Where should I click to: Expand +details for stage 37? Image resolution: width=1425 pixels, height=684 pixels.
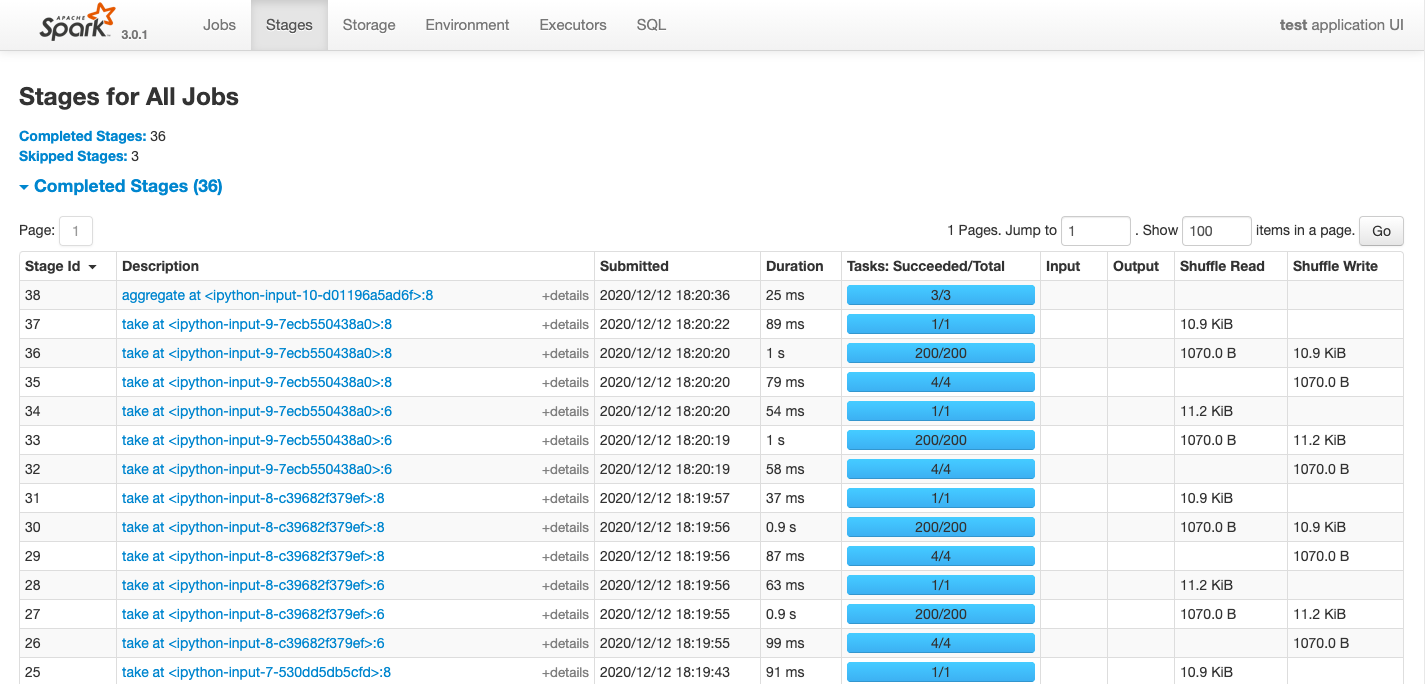[565, 325]
